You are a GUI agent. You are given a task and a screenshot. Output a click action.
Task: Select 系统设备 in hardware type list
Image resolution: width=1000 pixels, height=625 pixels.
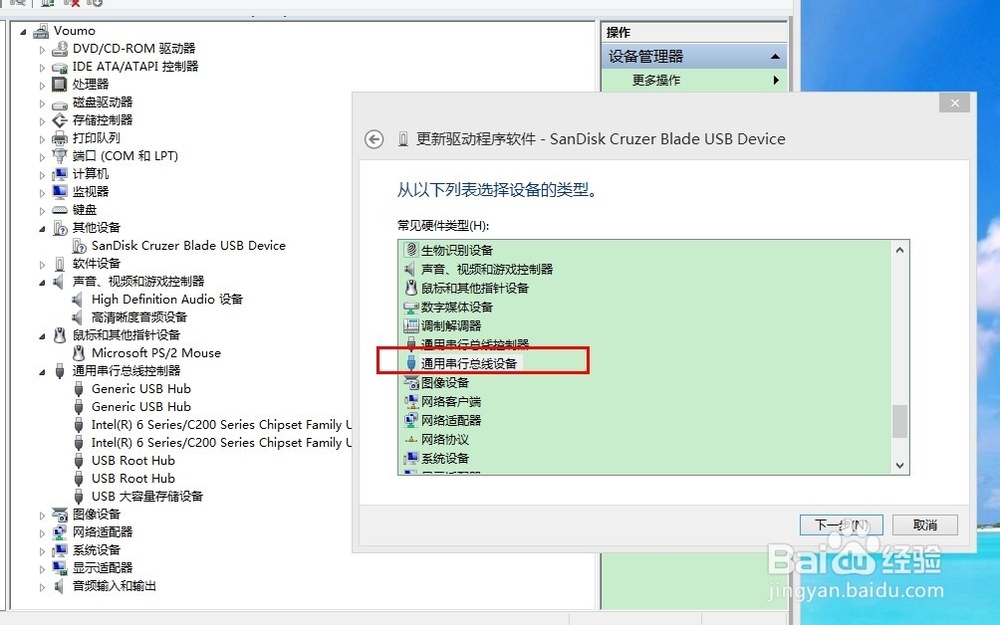pos(445,459)
